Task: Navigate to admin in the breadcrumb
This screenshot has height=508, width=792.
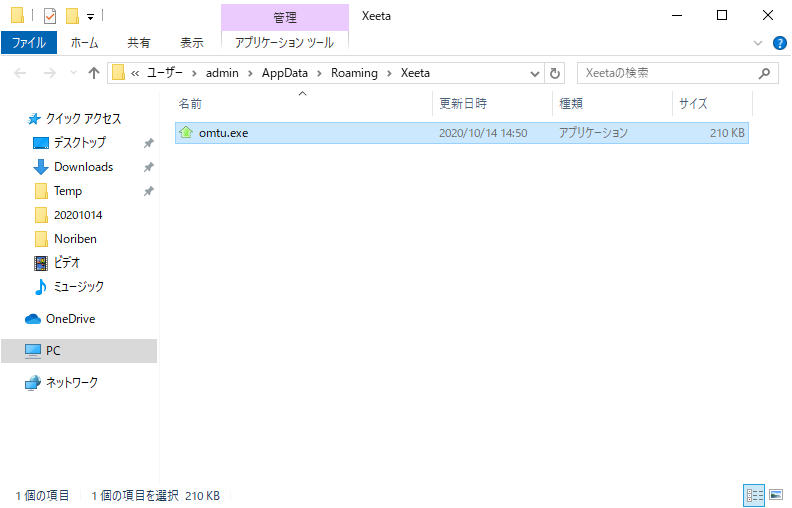Action: pos(222,73)
